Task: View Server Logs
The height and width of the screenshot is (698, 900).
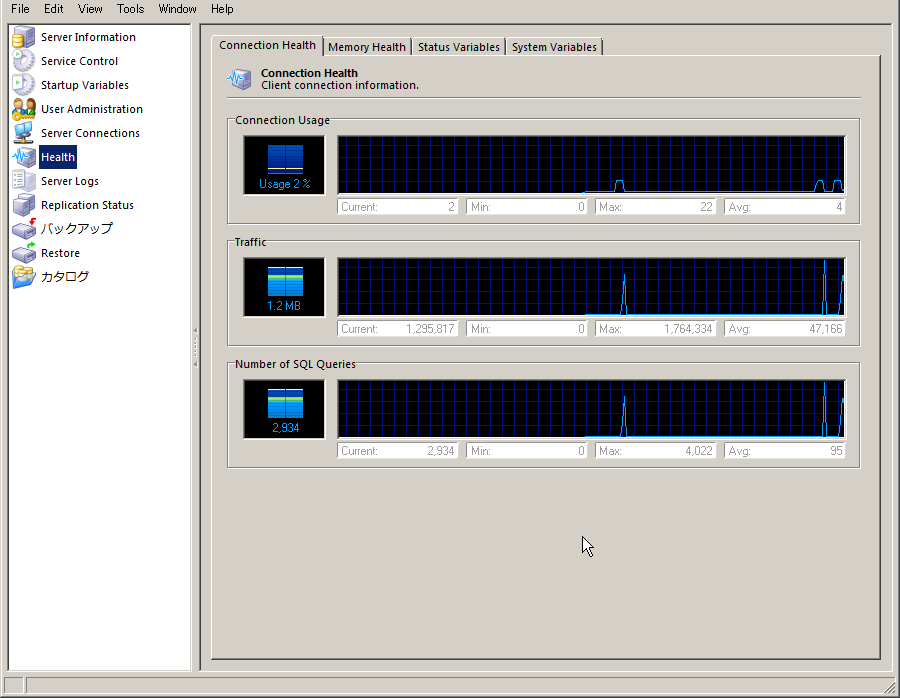Action: tap(69, 181)
